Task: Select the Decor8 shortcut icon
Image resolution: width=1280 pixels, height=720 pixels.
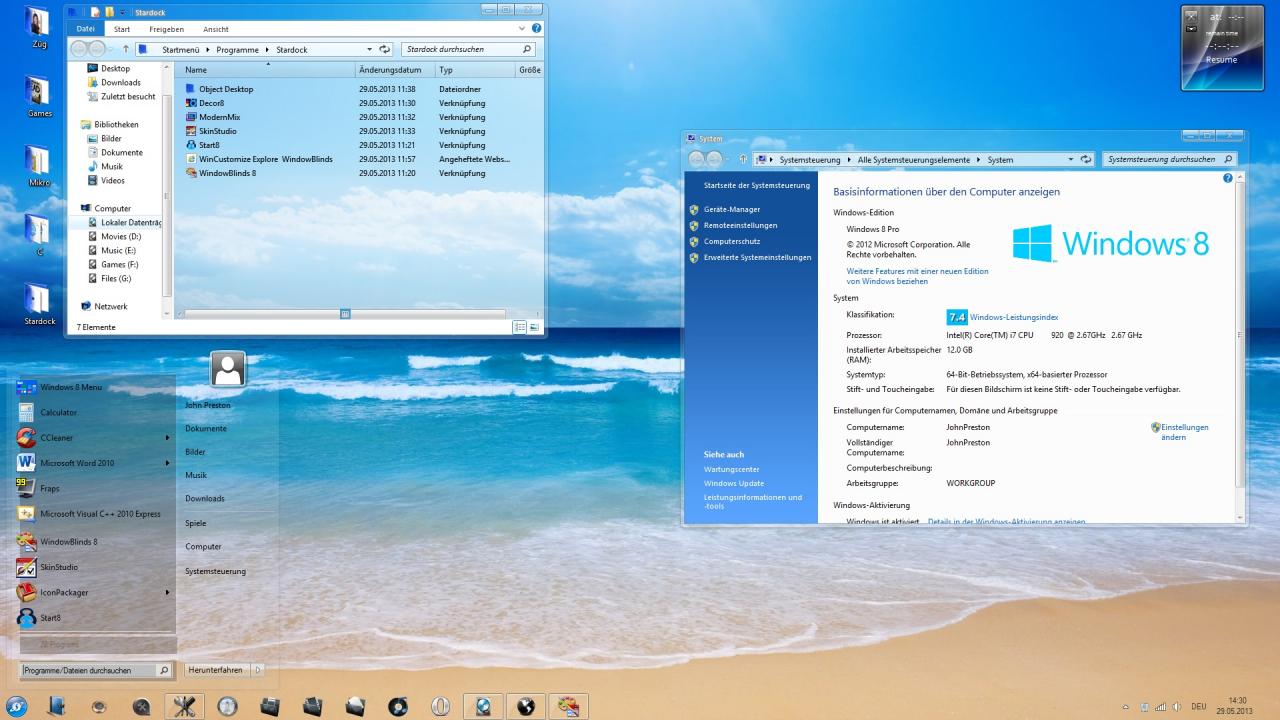Action: [x=191, y=103]
